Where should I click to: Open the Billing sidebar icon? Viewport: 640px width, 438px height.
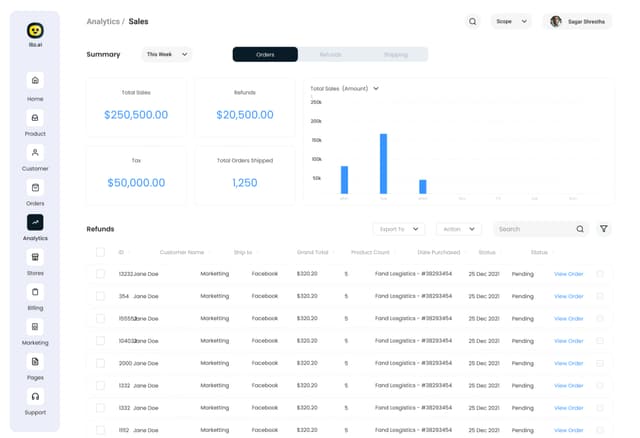pos(35,292)
